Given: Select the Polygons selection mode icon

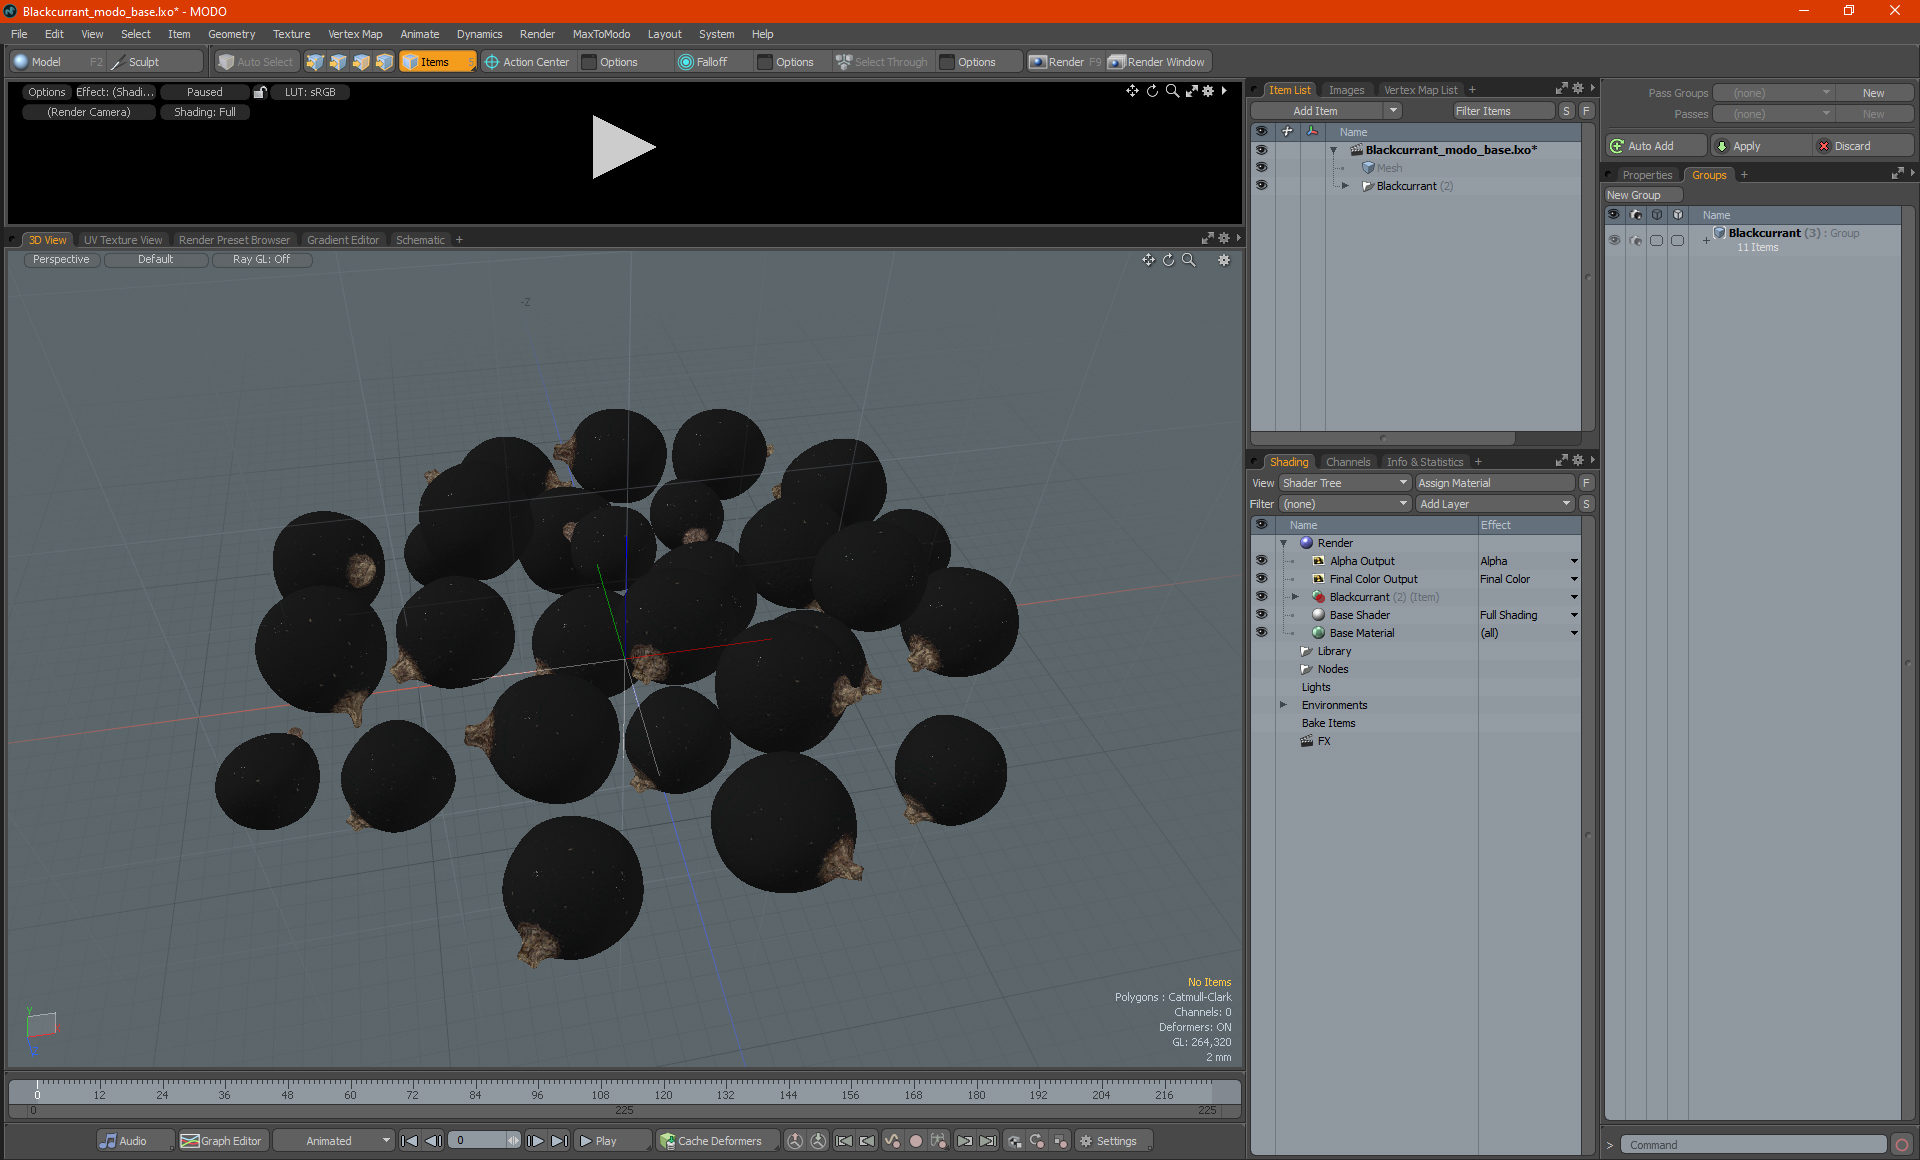Looking at the screenshot, I should 361,62.
